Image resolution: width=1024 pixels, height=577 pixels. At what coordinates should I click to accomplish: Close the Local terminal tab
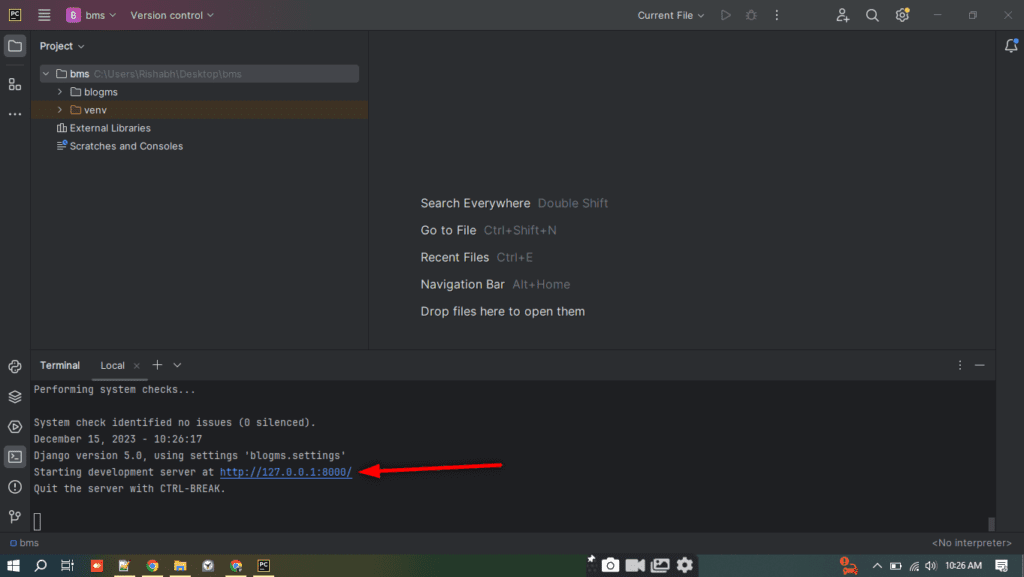click(136, 366)
